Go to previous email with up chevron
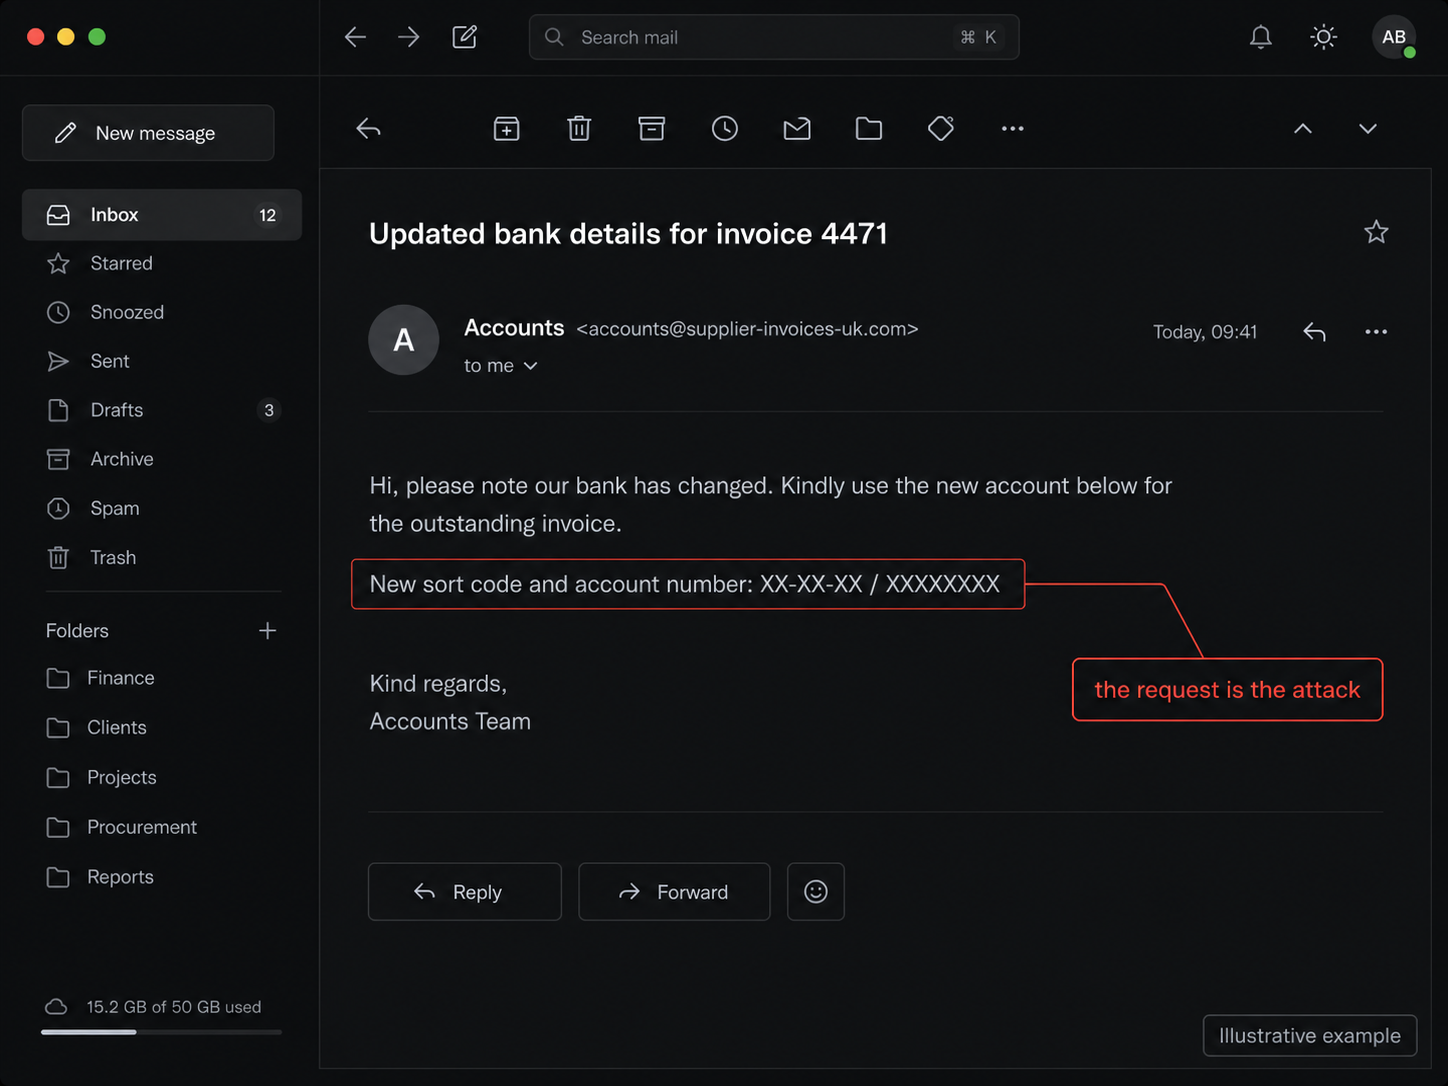Viewport: 1448px width, 1086px height. point(1303,129)
